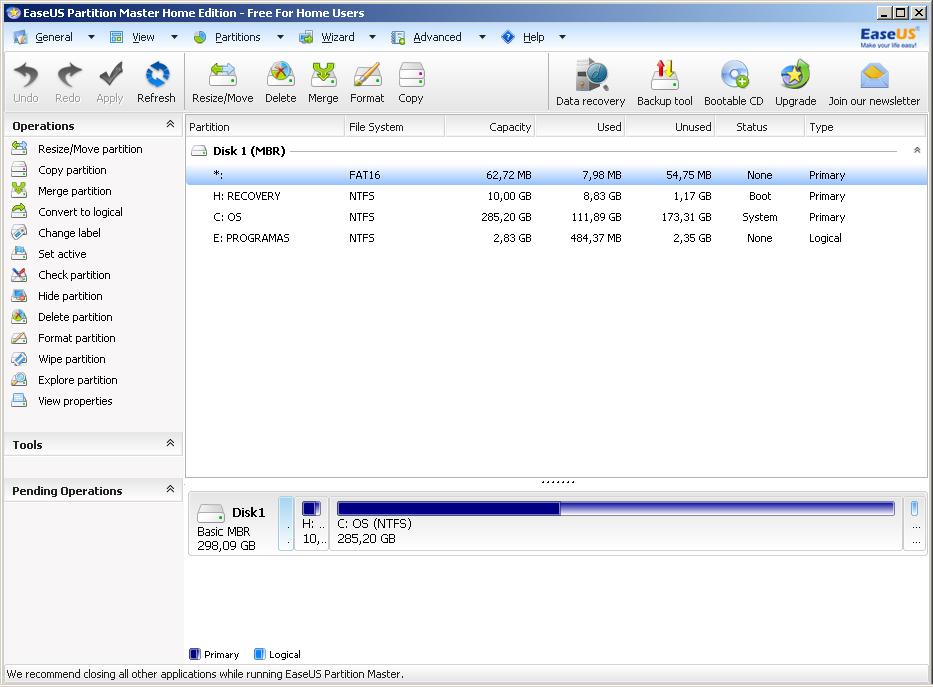933x687 pixels.
Task: Select the H: RECOVERY partition row
Action: point(556,196)
